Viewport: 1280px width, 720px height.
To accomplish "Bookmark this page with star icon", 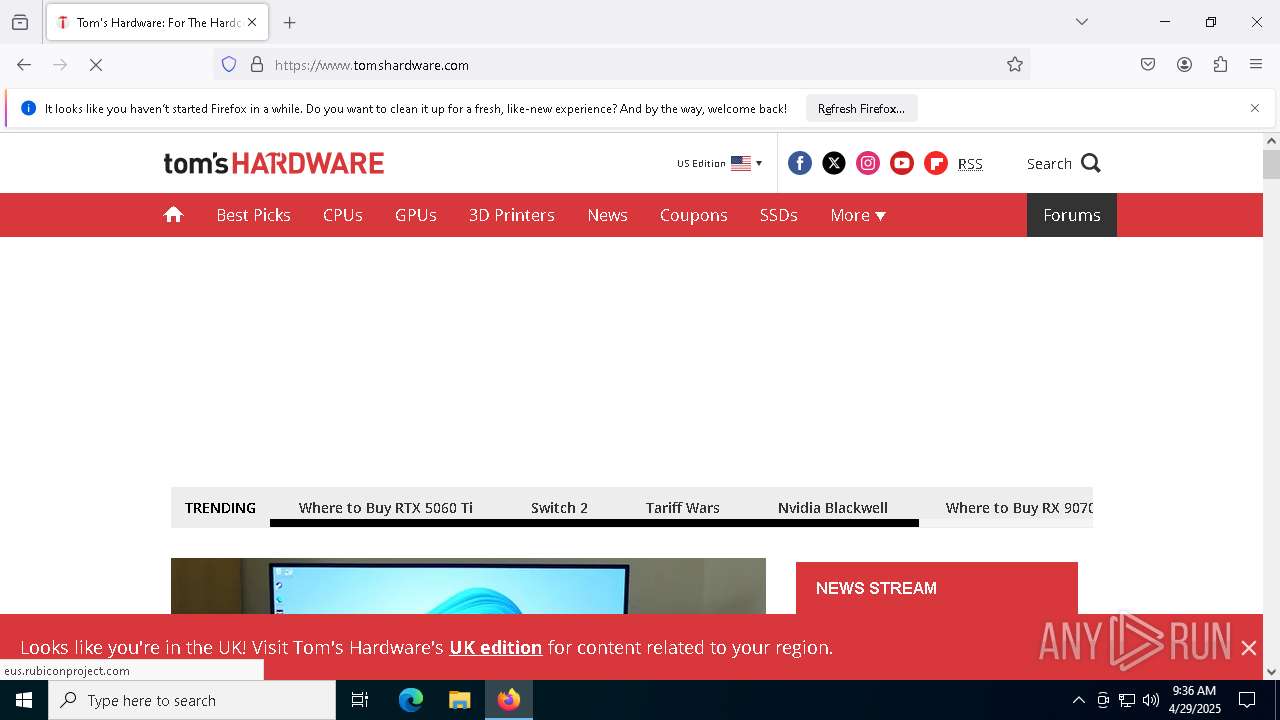I will (x=1015, y=65).
